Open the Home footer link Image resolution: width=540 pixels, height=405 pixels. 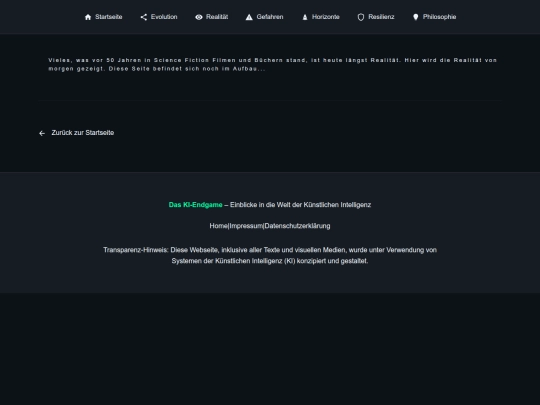[218, 226]
